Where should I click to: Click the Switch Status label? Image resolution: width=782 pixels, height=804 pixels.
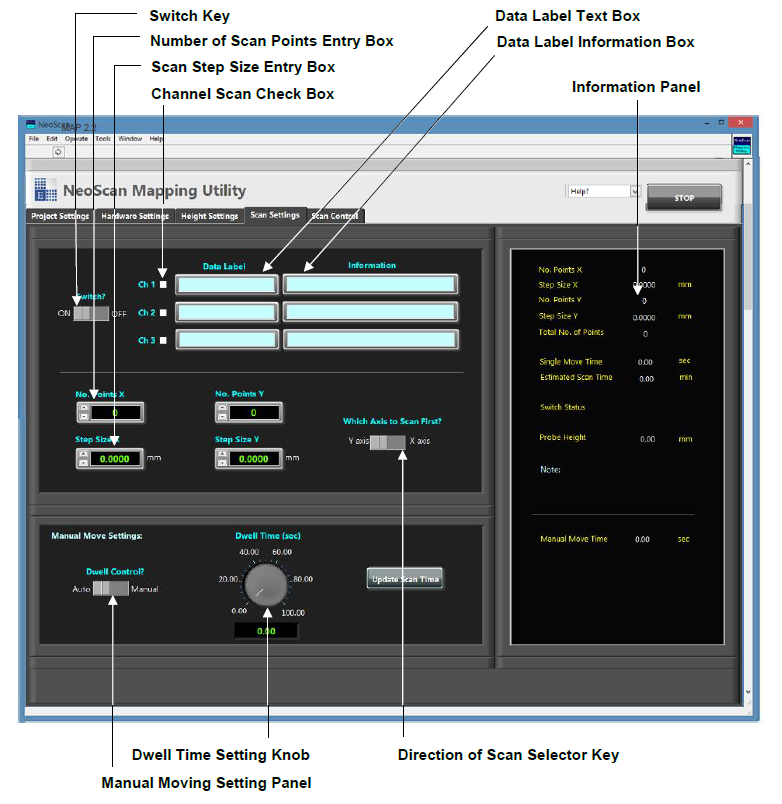coord(563,407)
